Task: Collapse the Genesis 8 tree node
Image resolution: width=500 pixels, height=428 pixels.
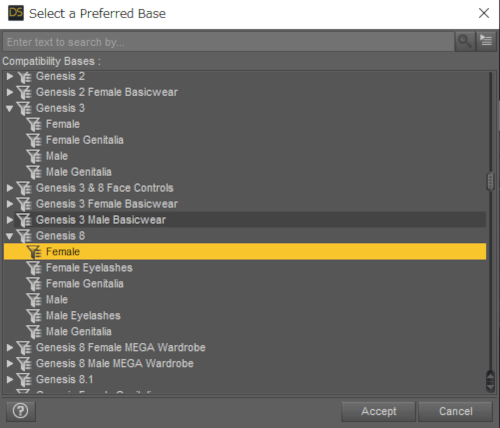Action: pyautogui.click(x=10, y=236)
